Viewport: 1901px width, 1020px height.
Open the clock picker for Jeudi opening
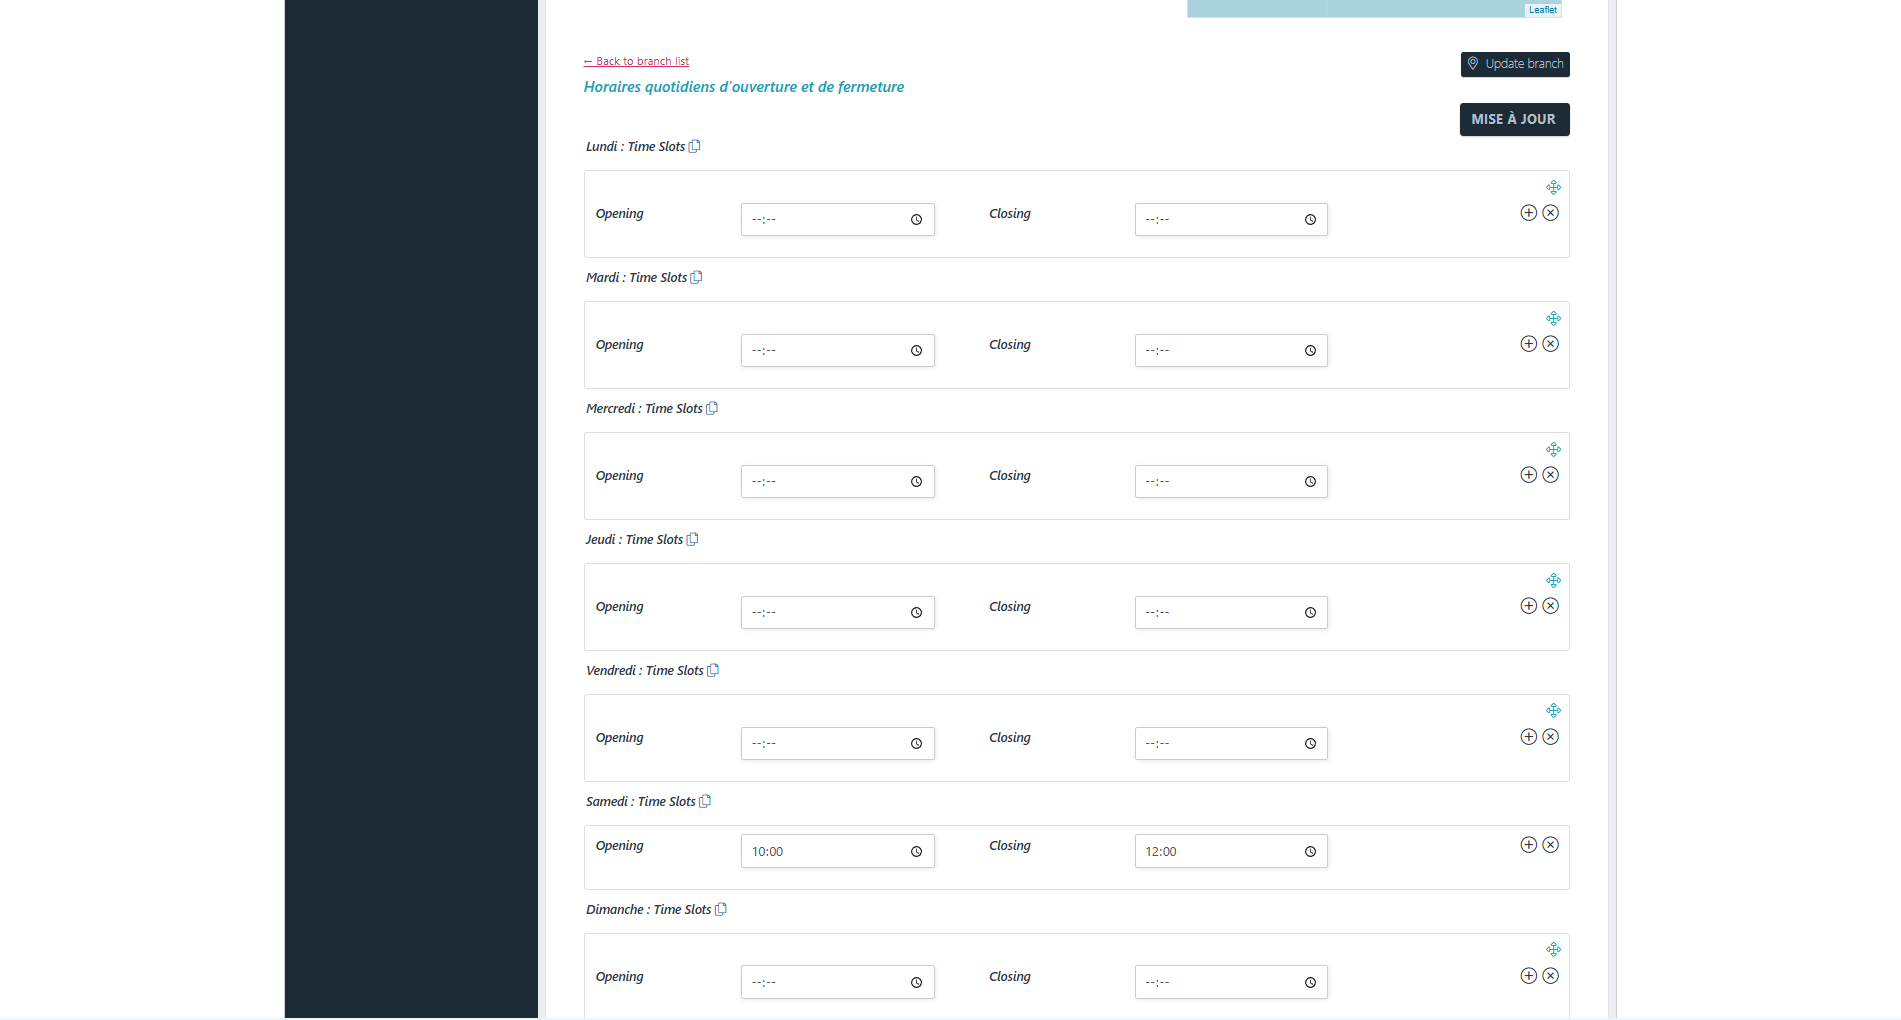[916, 612]
